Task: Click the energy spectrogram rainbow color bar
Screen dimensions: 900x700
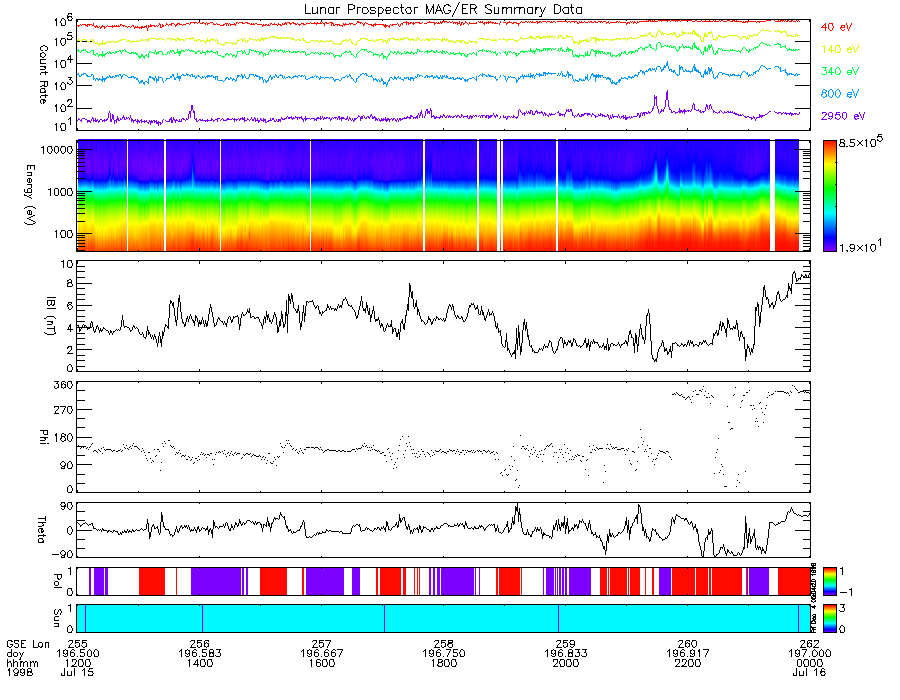Action: (x=829, y=196)
